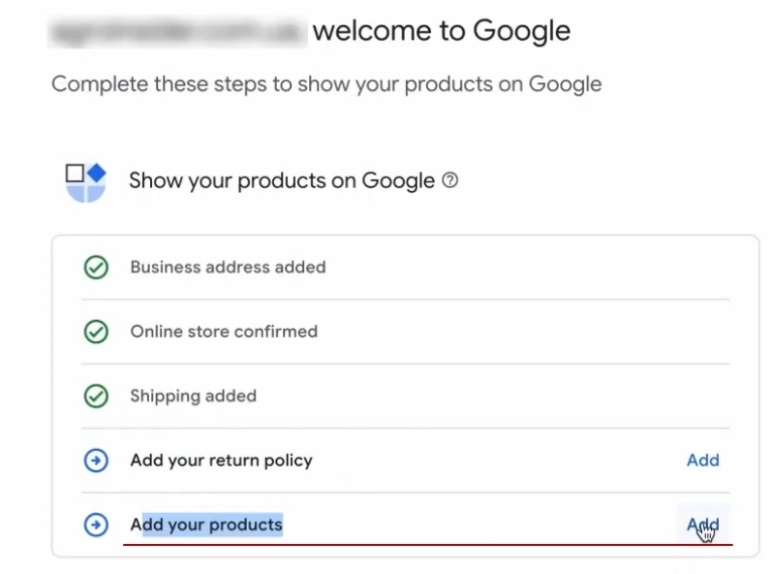
Task: Click green checkmark next to Shipping added
Action: click(96, 396)
